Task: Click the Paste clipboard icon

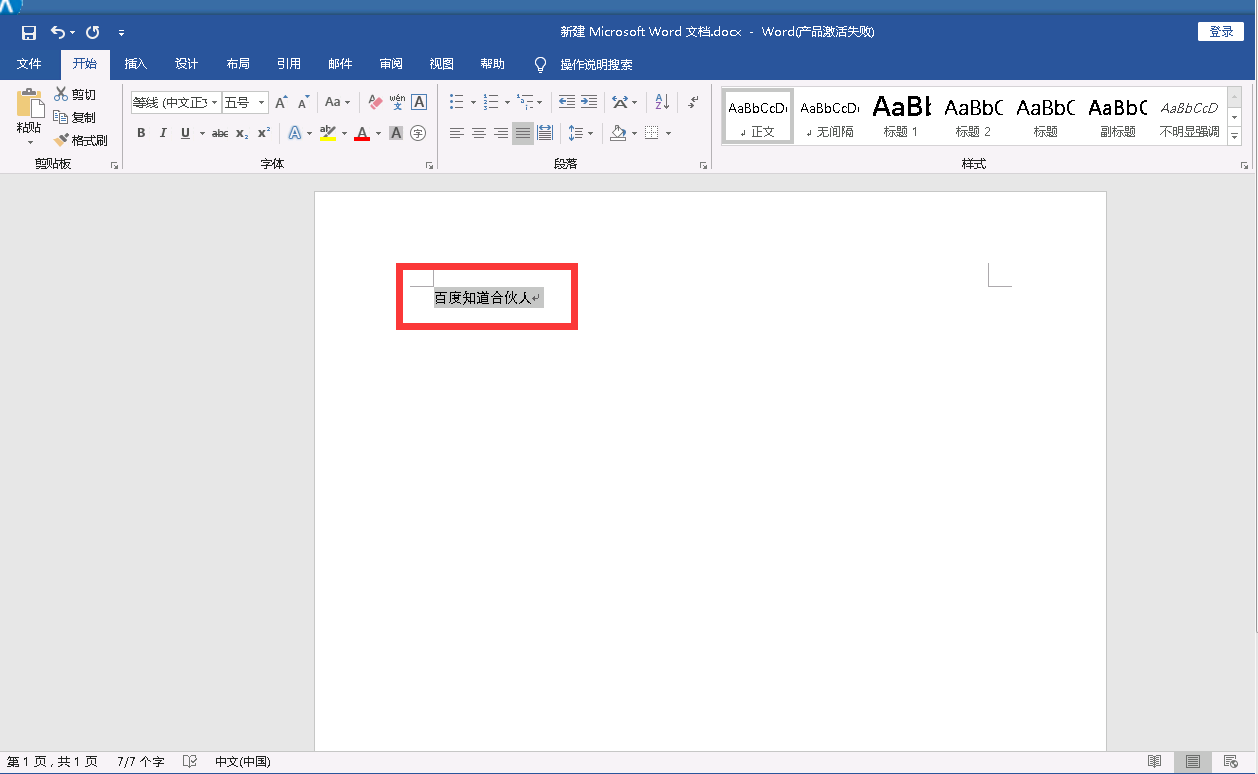Action: click(29, 105)
